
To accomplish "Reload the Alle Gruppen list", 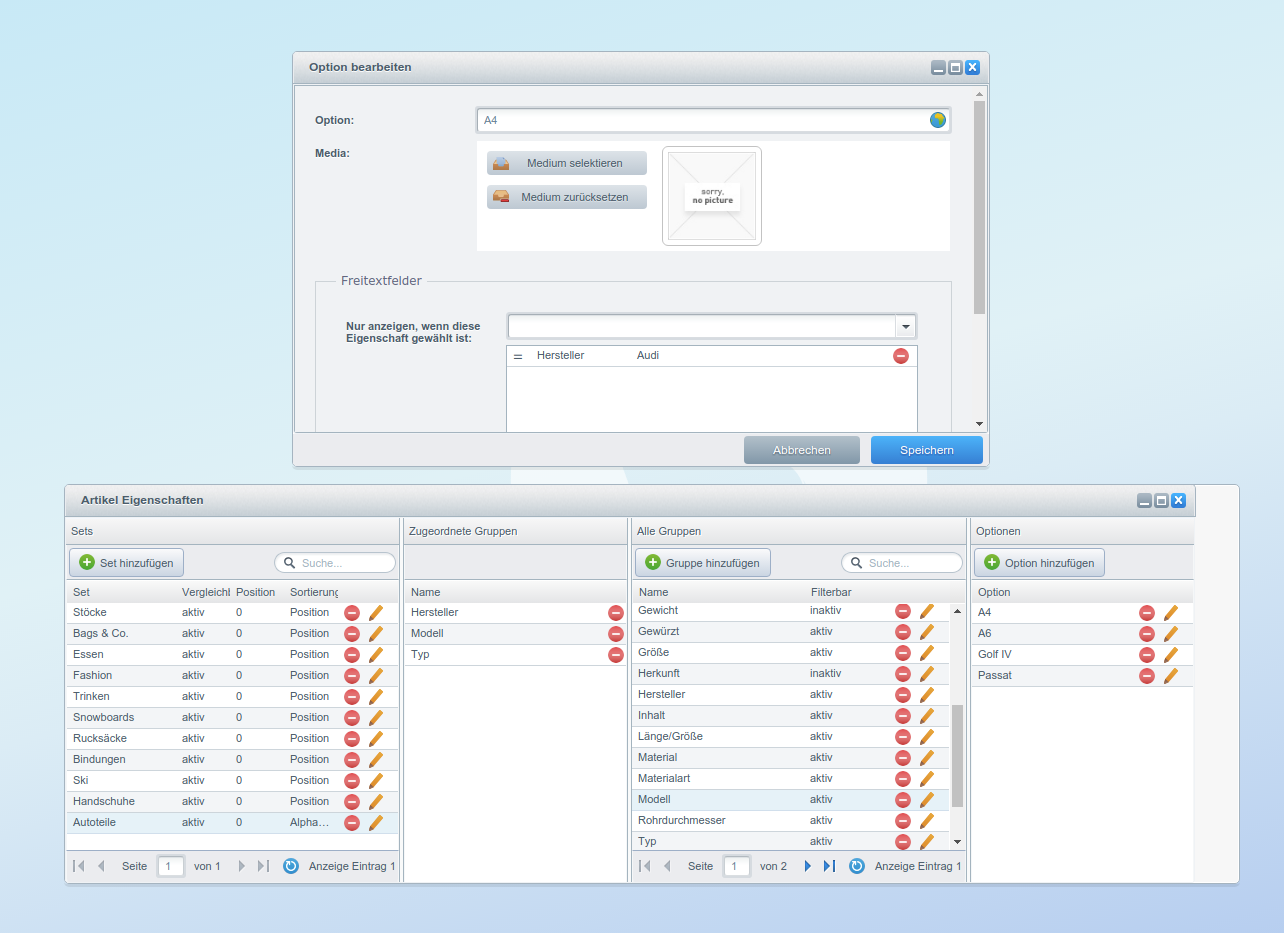I will point(857,866).
